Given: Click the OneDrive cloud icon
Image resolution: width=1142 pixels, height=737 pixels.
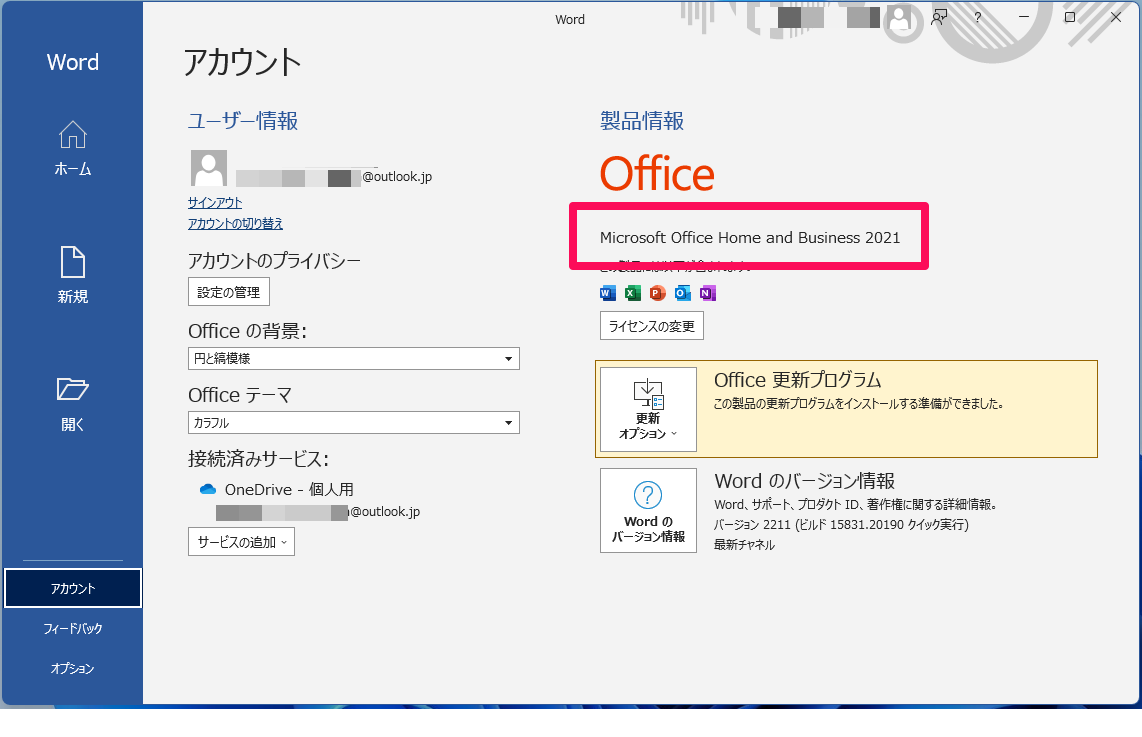Looking at the screenshot, I should [208, 489].
